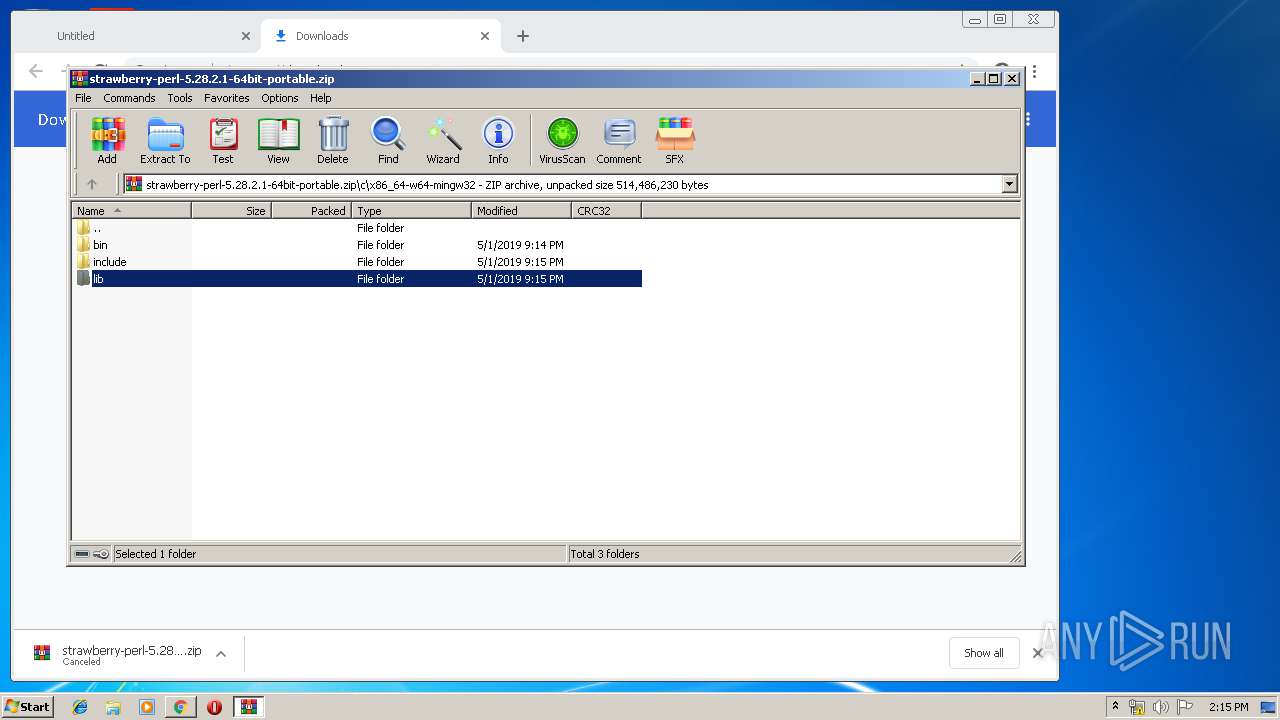Run VirusScan on the archive
This screenshot has width=1280, height=720.
click(562, 140)
